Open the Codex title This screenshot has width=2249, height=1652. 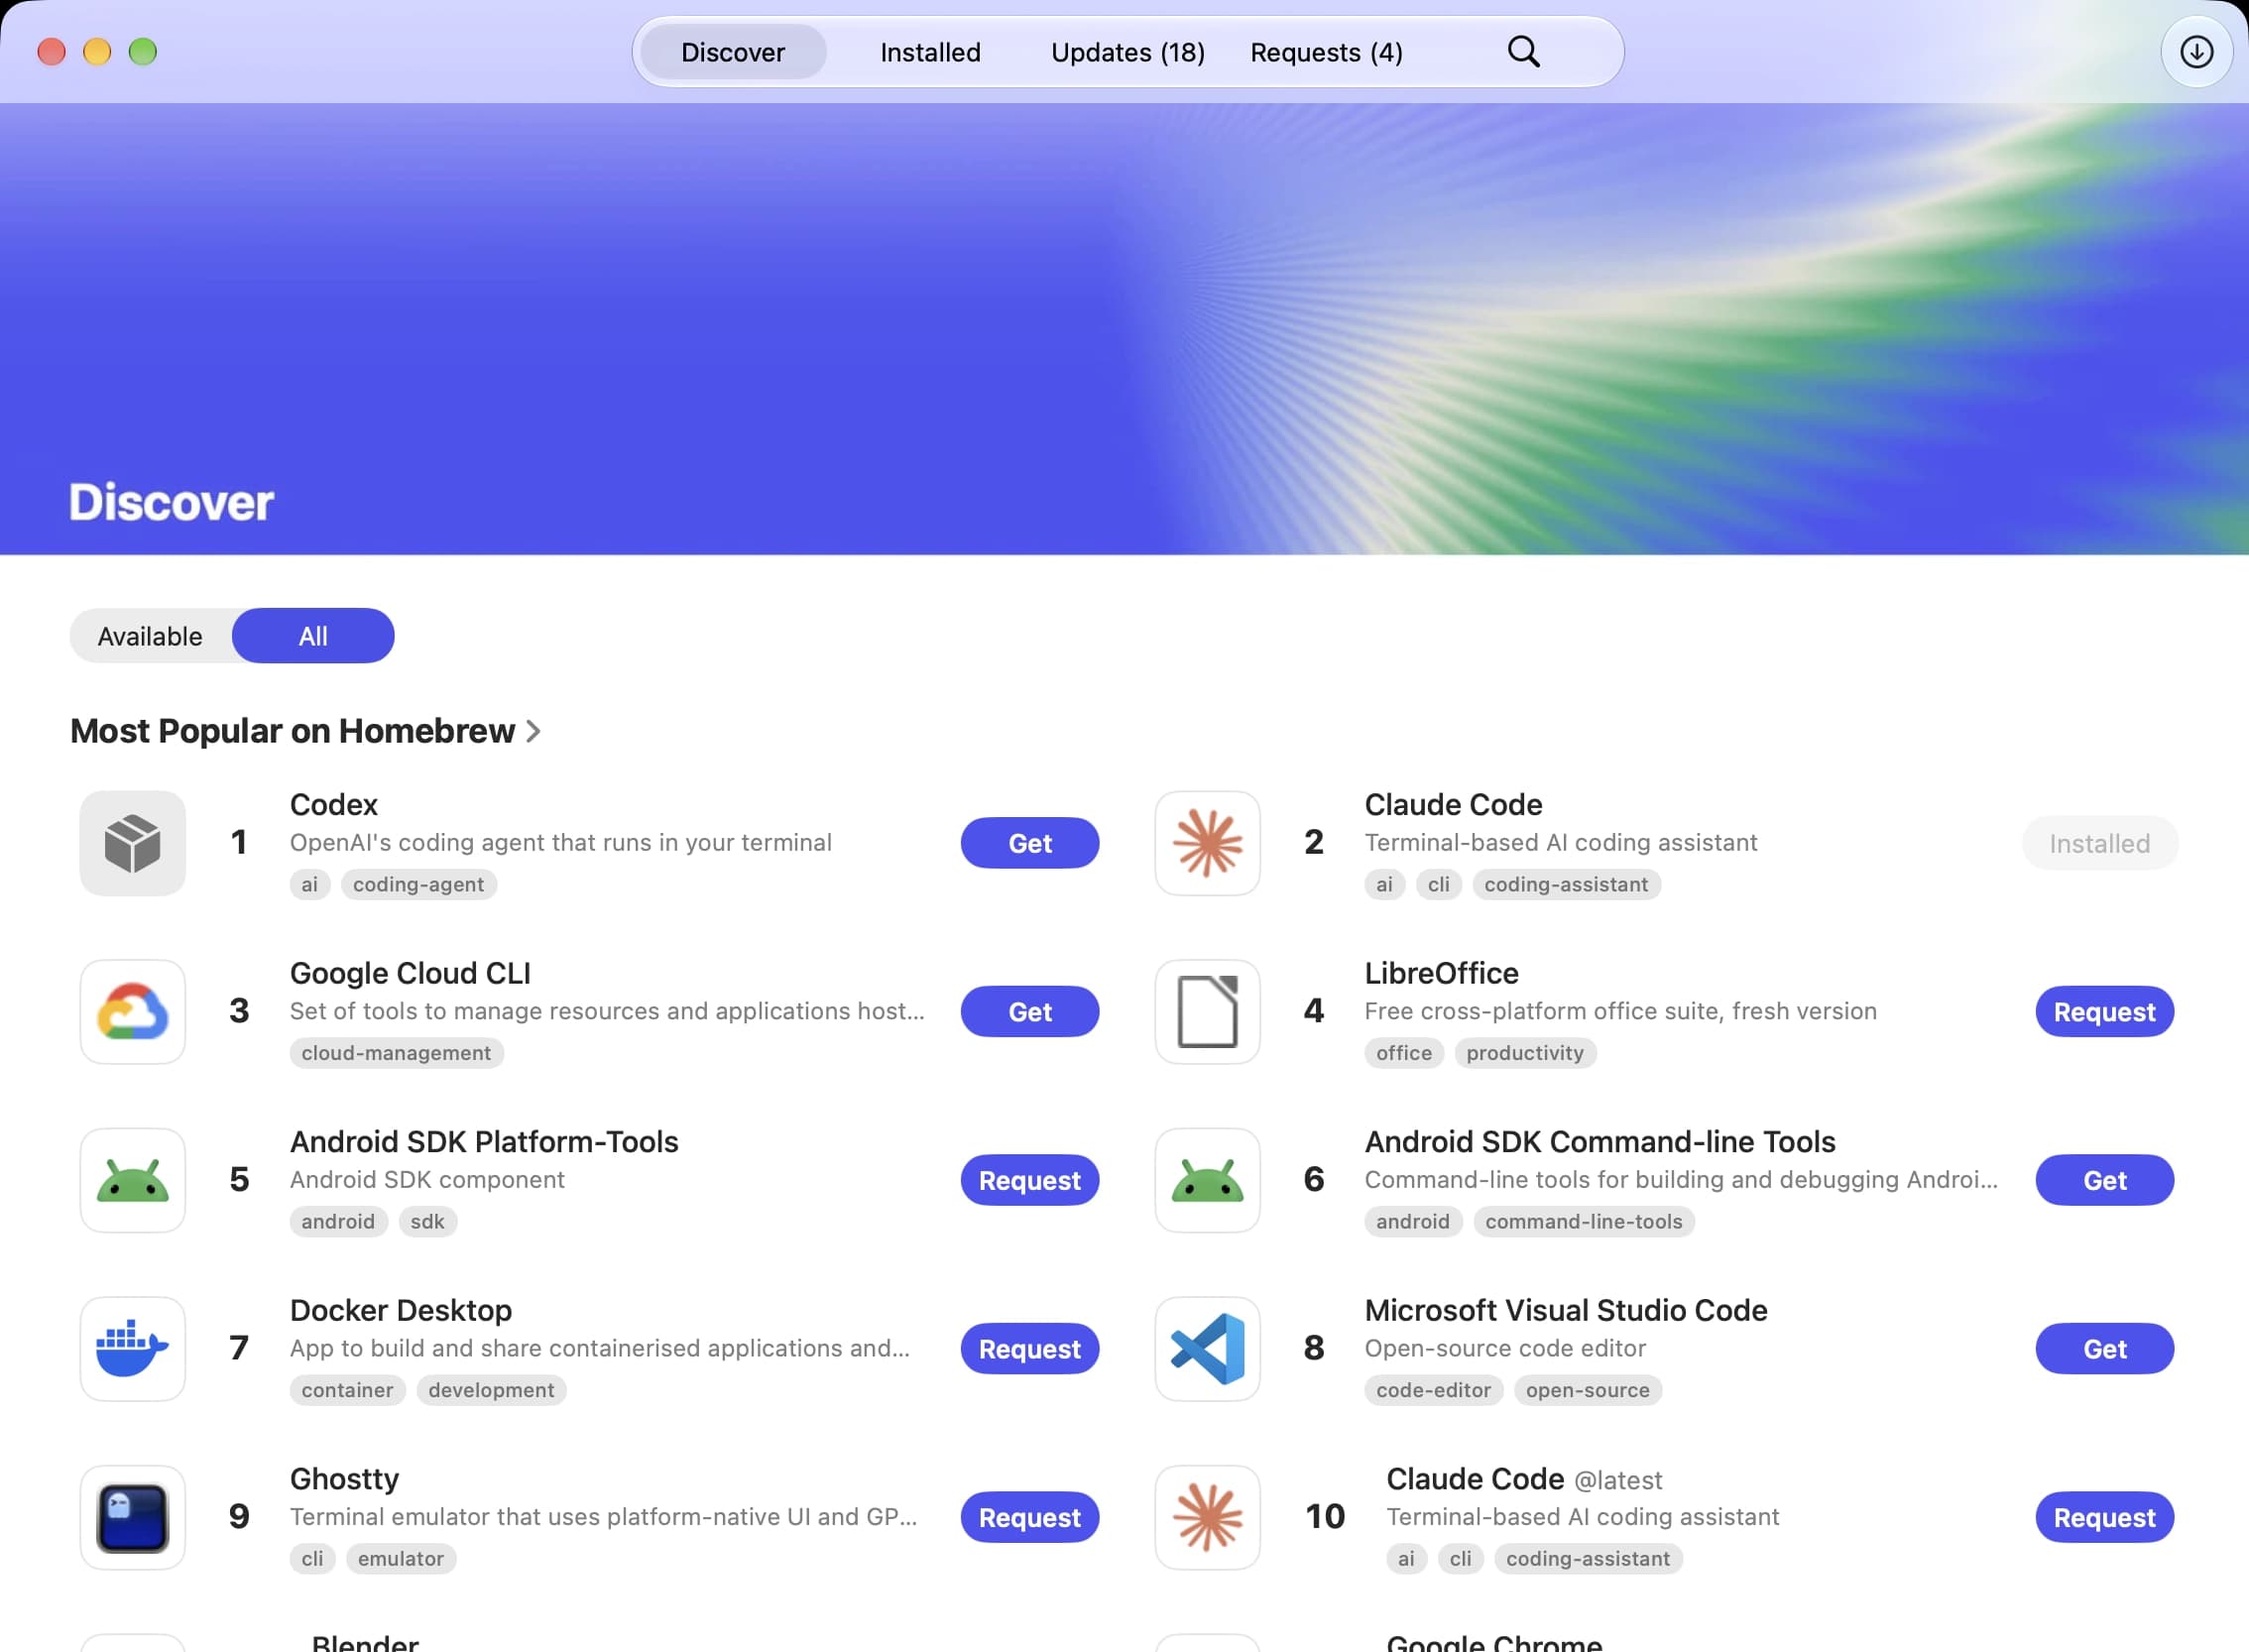coord(334,805)
